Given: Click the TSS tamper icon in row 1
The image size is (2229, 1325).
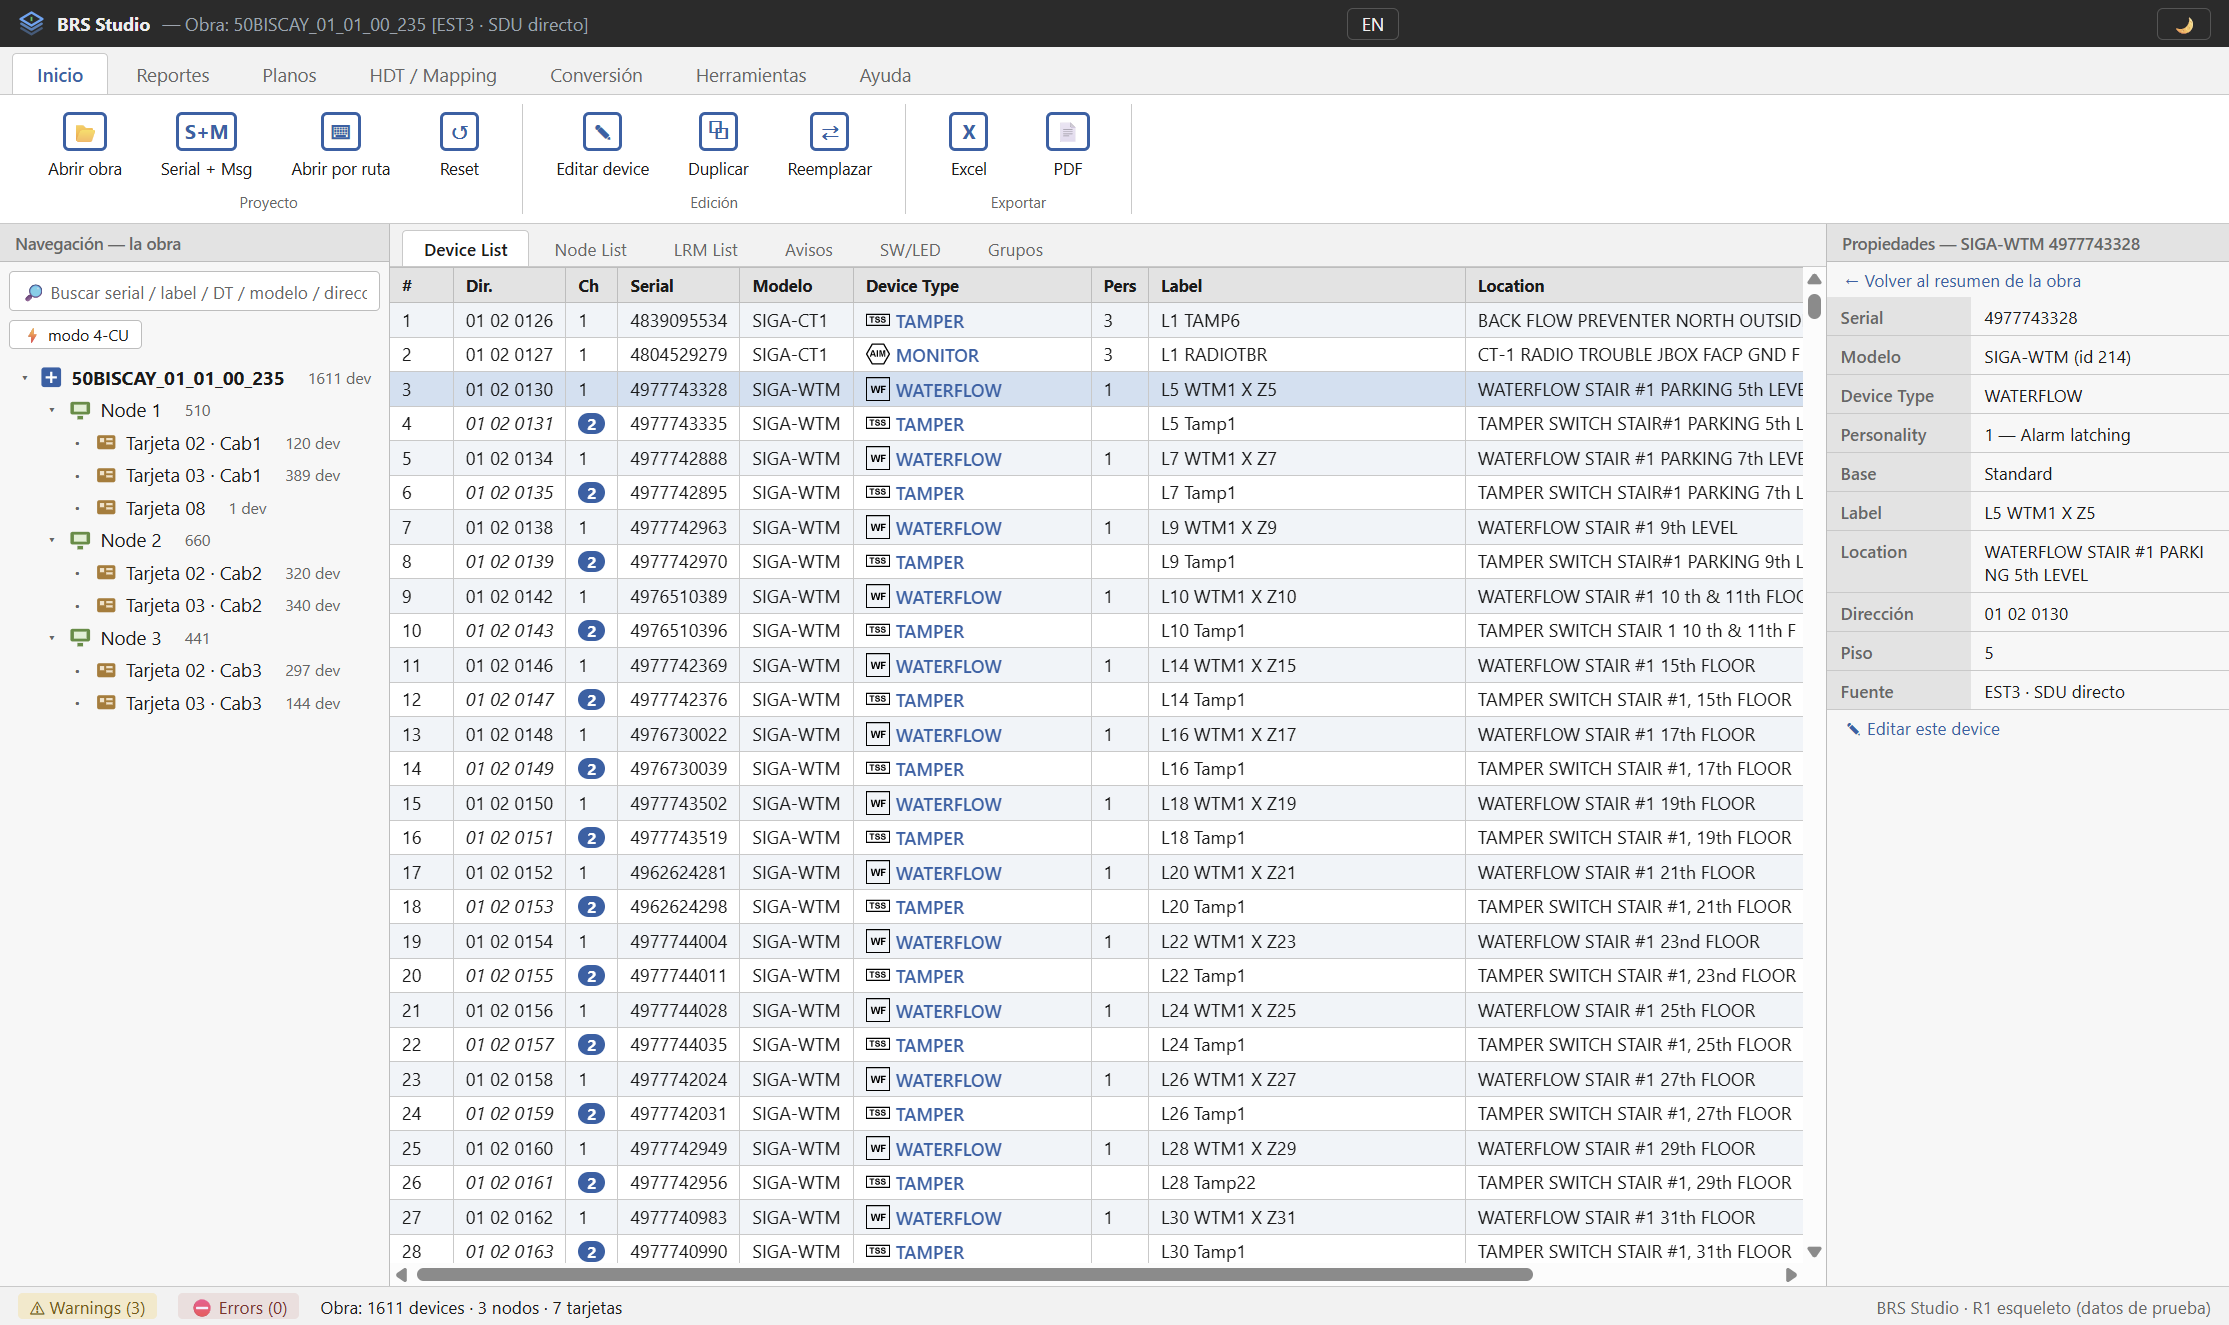Looking at the screenshot, I should (x=878, y=320).
